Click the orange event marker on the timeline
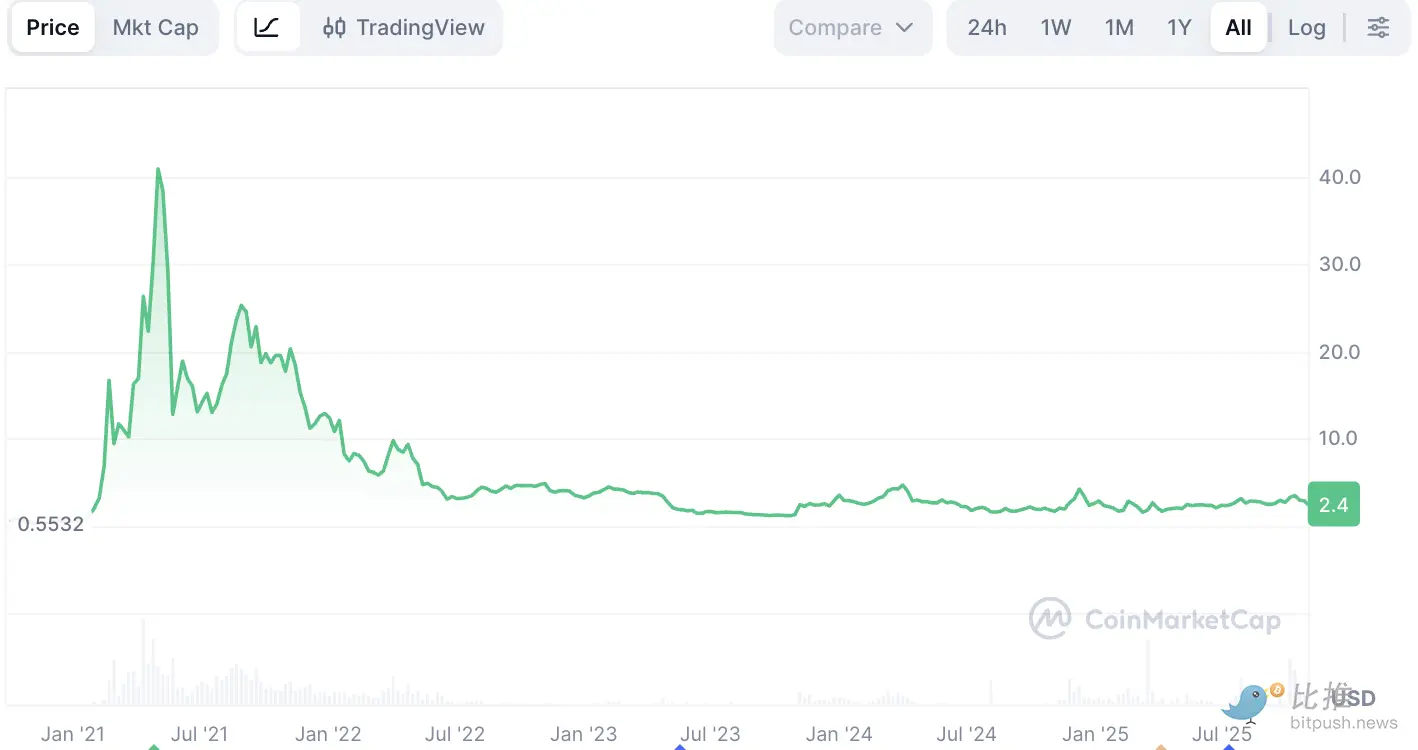 [x=1161, y=746]
